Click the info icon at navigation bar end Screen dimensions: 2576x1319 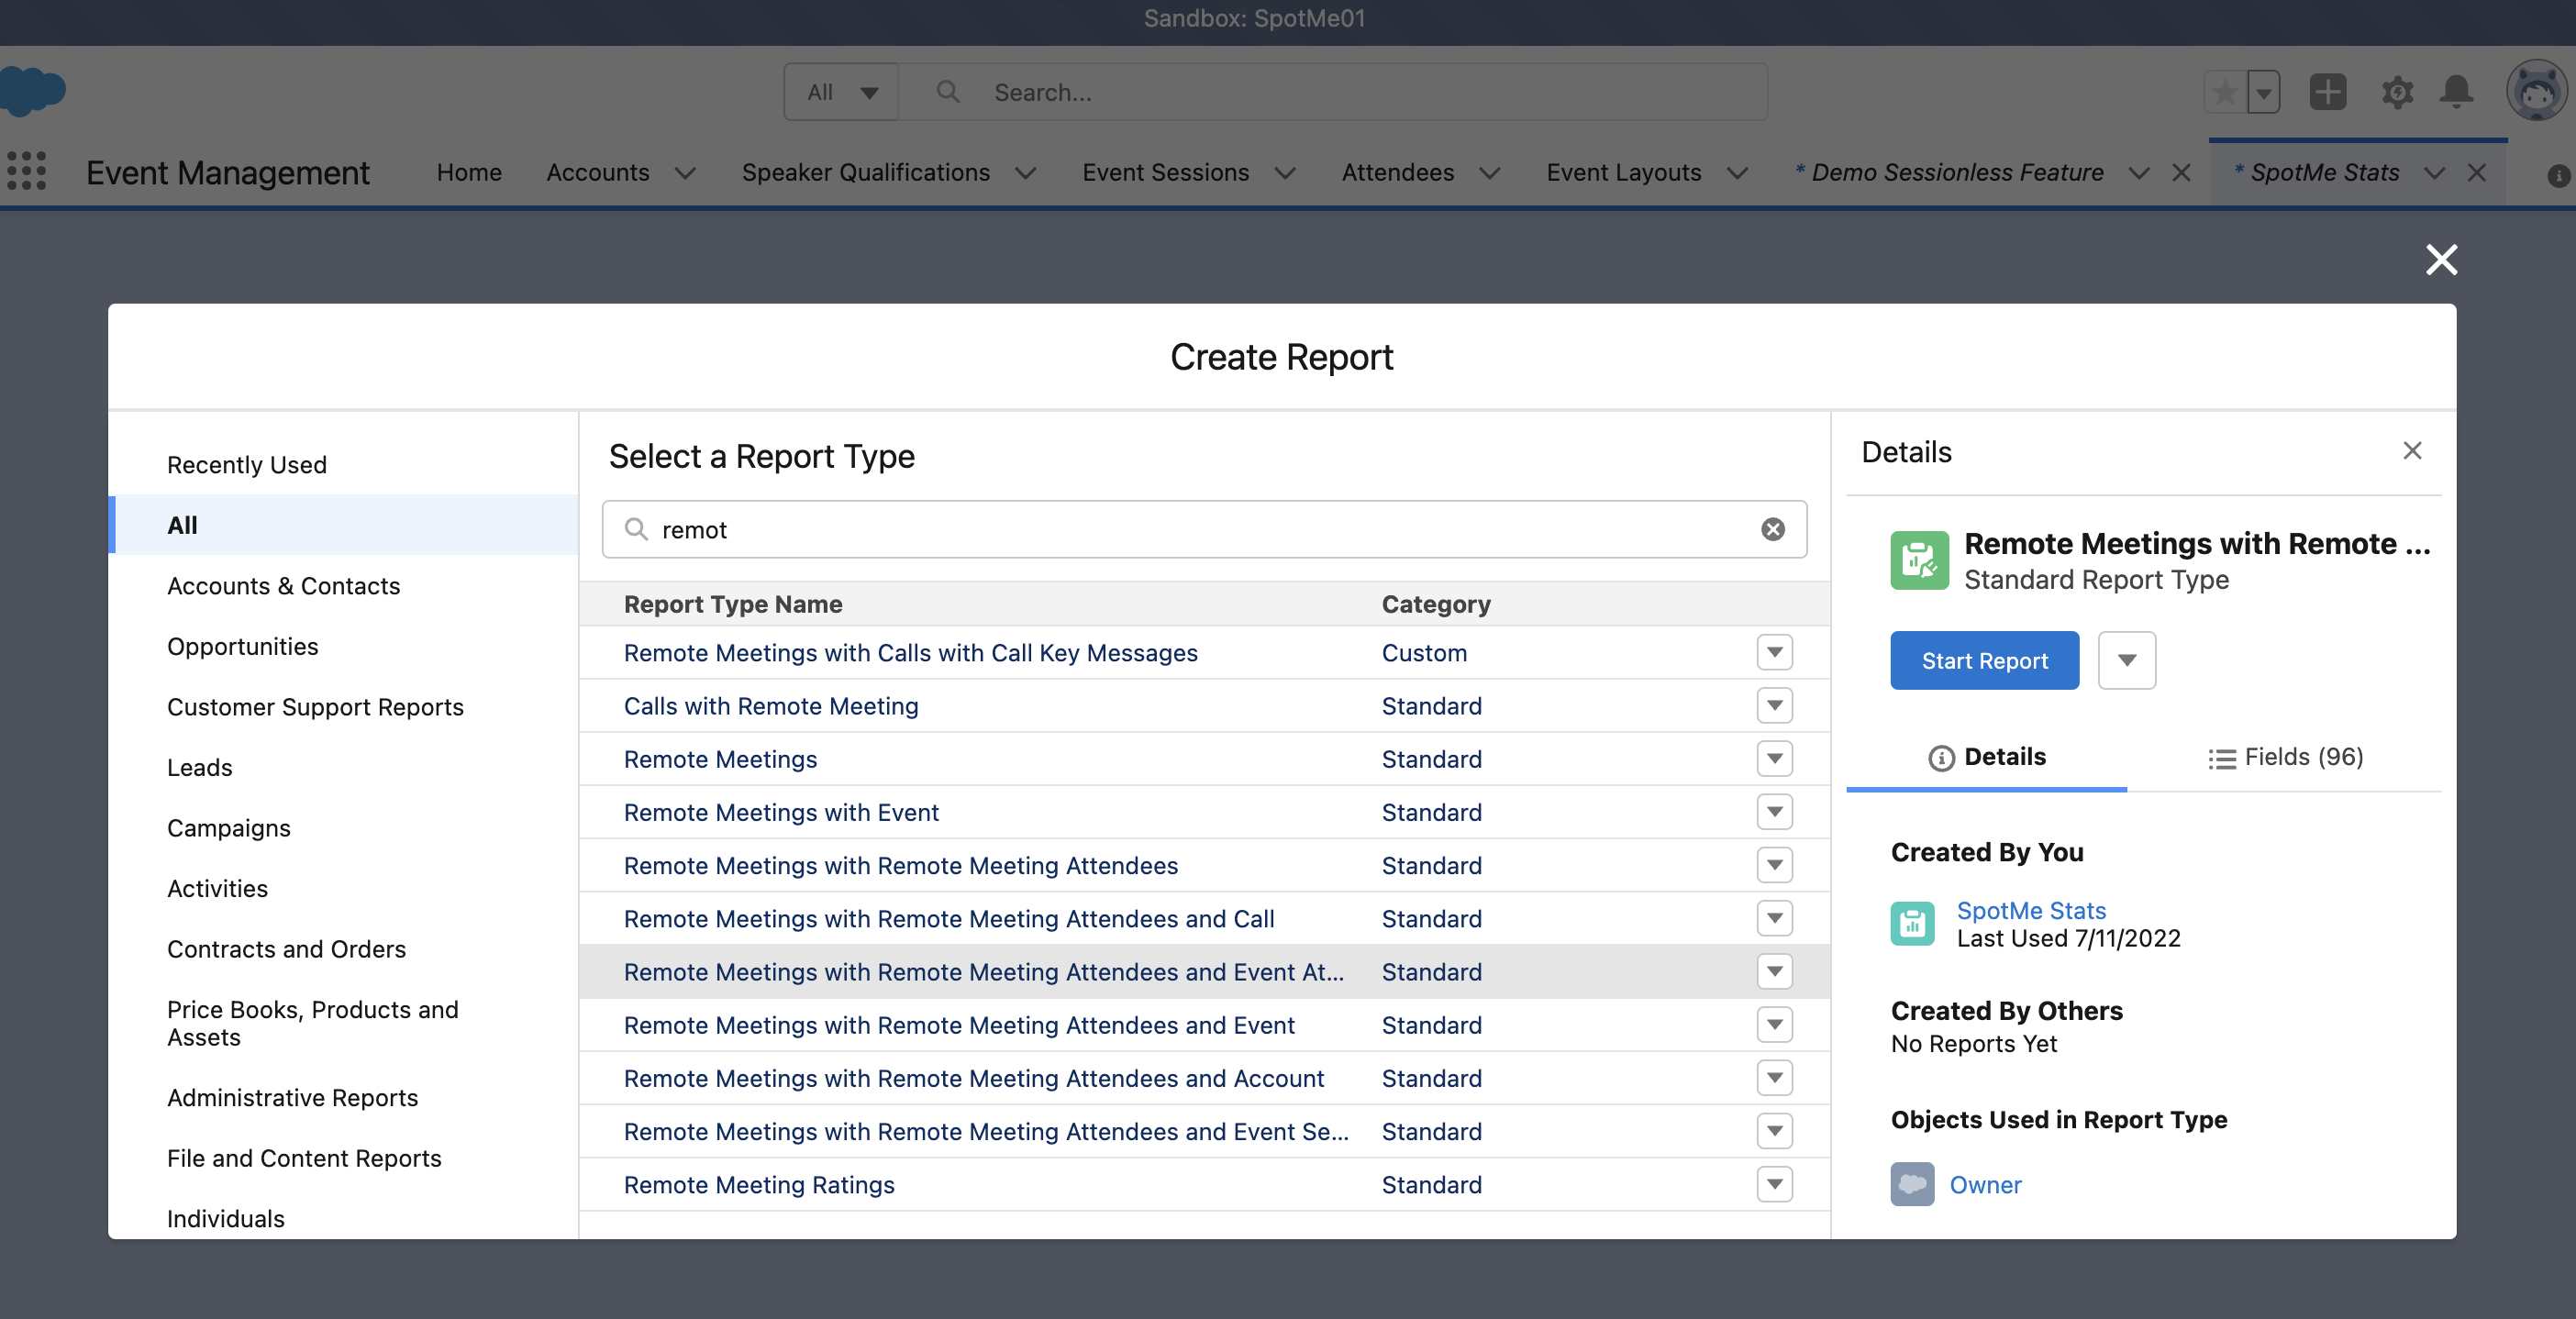[x=2558, y=175]
